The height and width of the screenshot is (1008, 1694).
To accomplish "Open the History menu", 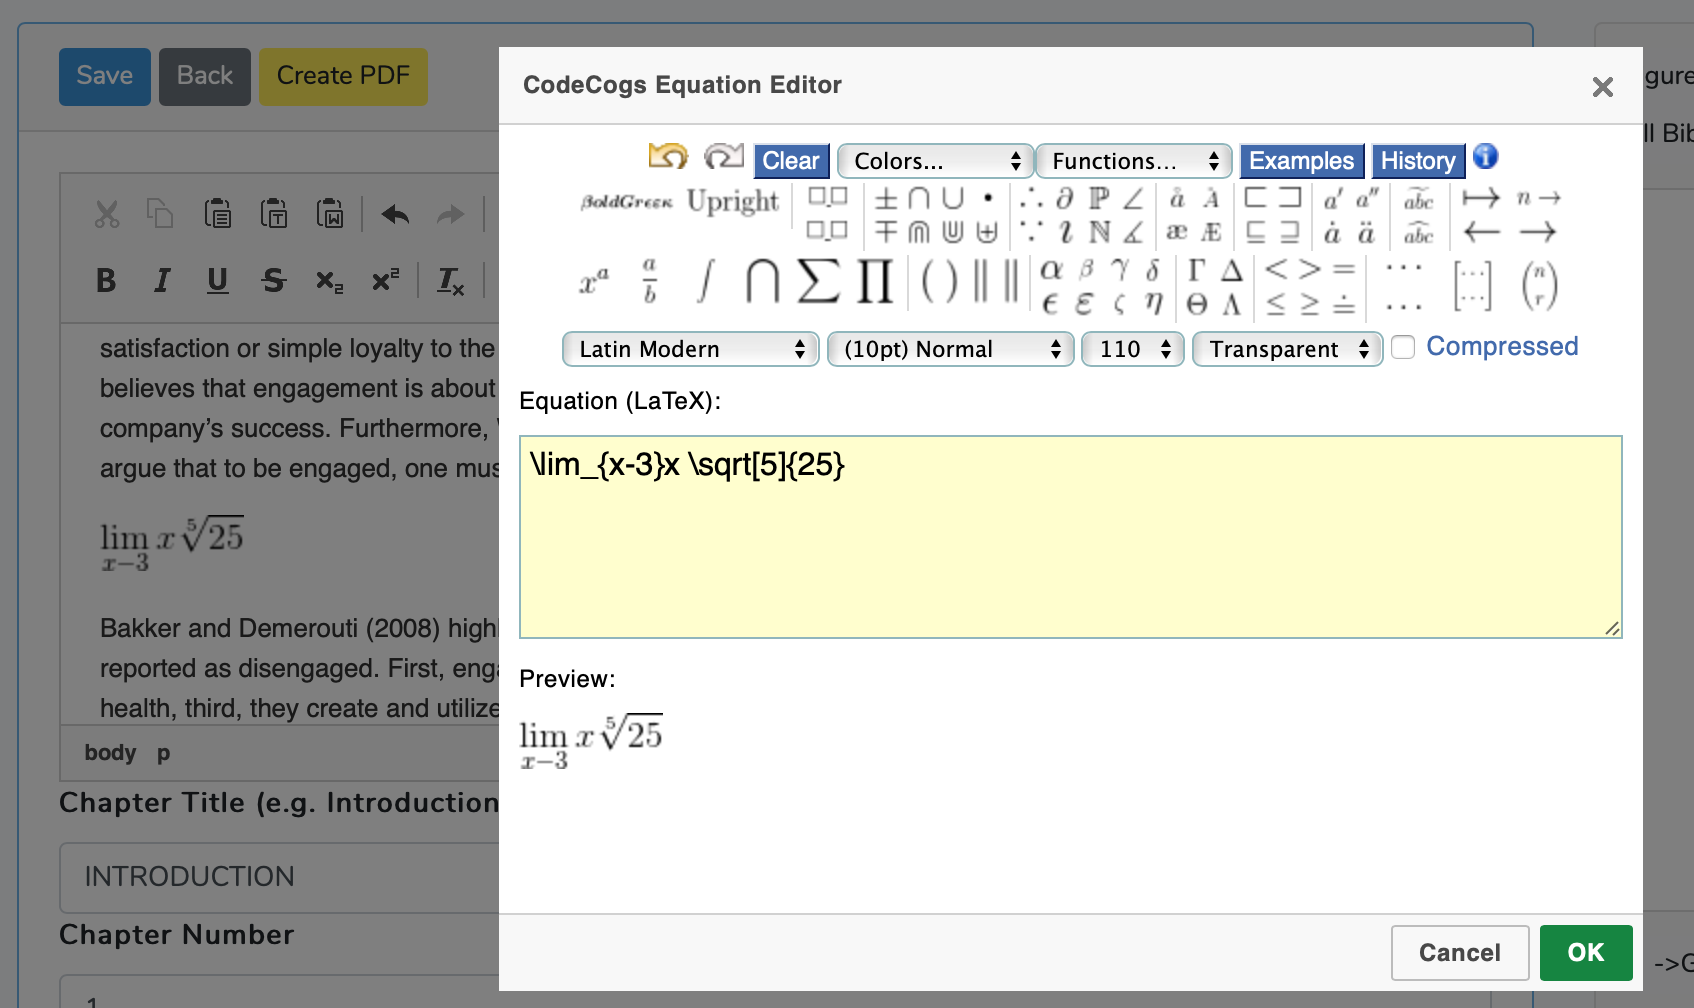I will point(1417,161).
